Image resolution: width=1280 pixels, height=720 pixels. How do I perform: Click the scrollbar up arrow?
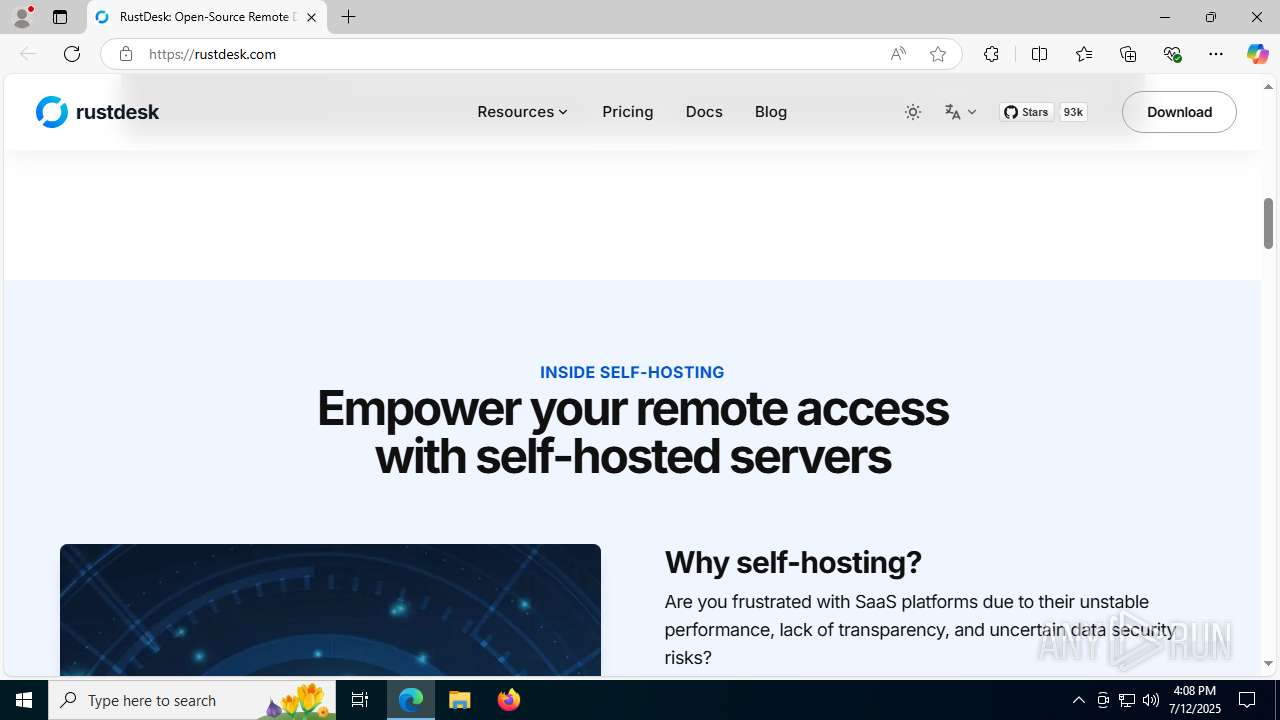pos(1268,87)
